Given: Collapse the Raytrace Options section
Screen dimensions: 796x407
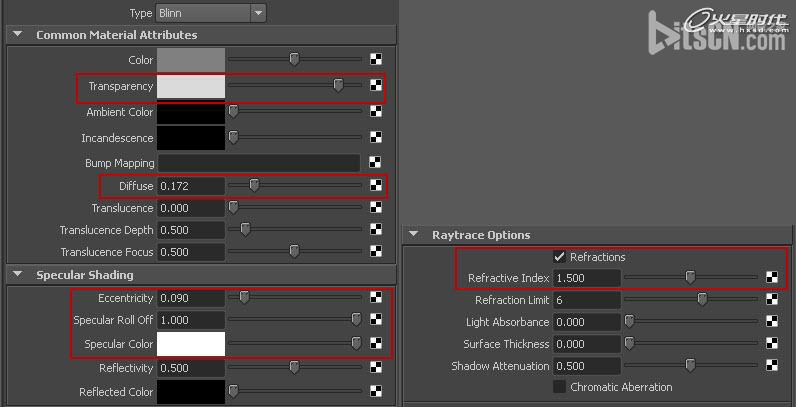Looking at the screenshot, I should [414, 234].
